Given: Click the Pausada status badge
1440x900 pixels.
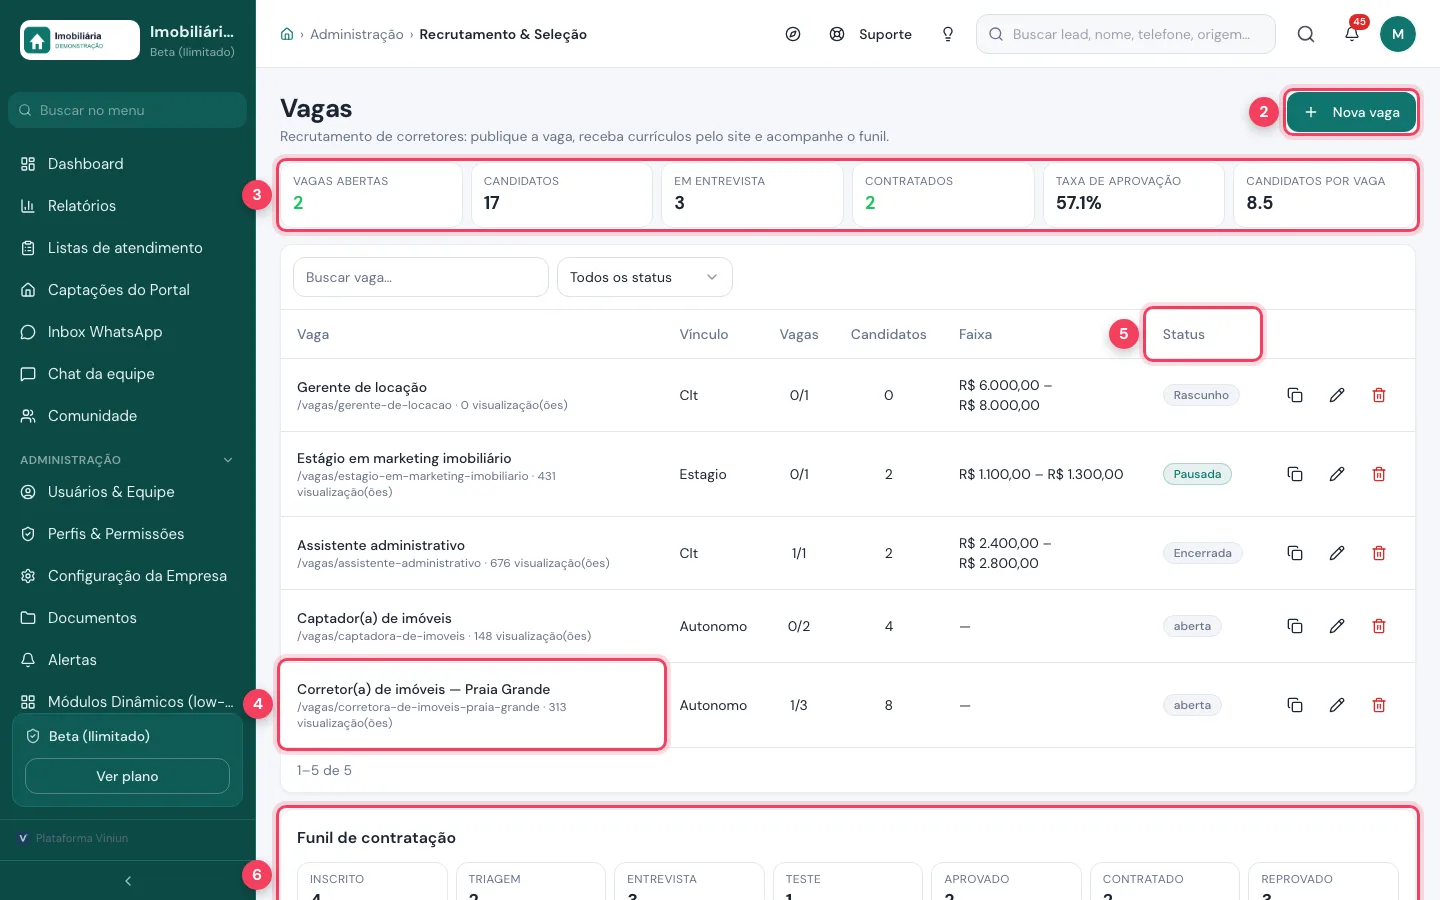Looking at the screenshot, I should pyautogui.click(x=1197, y=474).
